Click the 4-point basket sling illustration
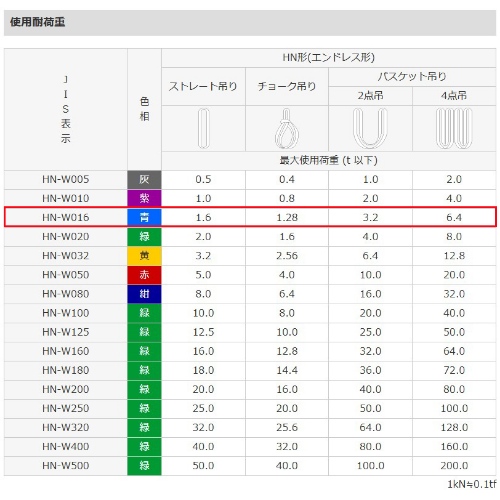The image size is (500, 500). pos(454,128)
